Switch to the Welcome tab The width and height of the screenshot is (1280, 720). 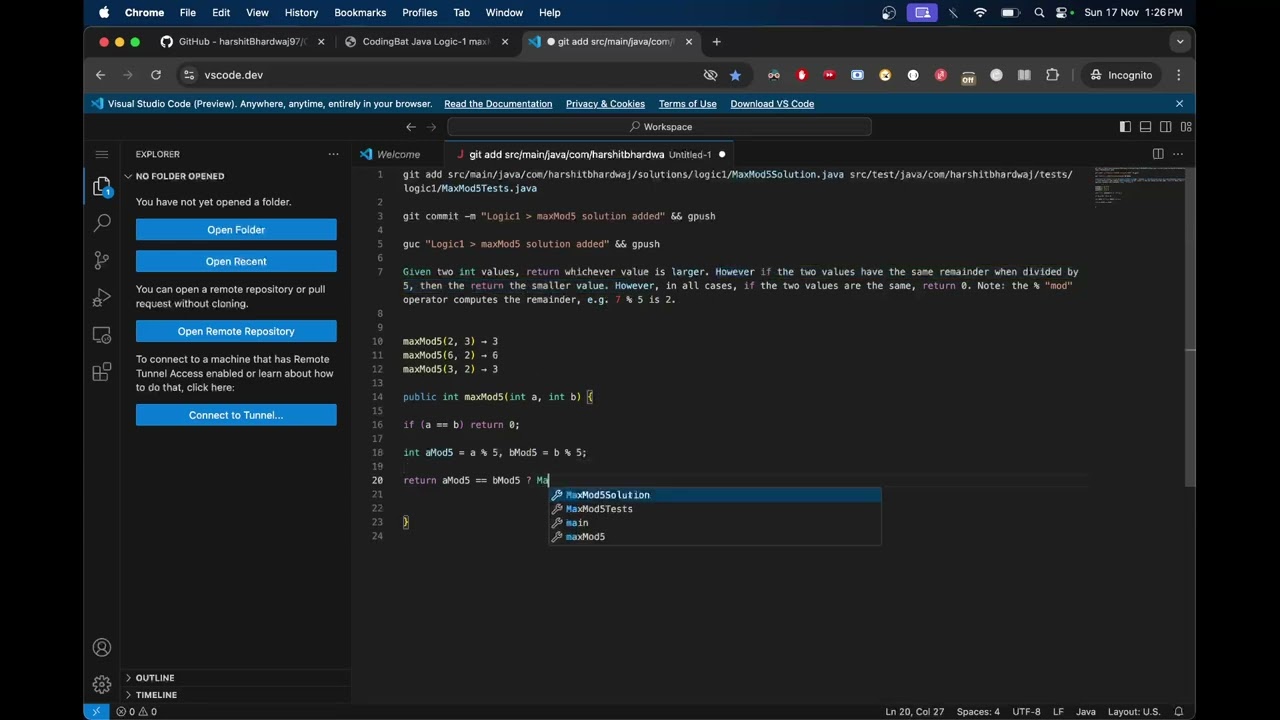coord(398,154)
